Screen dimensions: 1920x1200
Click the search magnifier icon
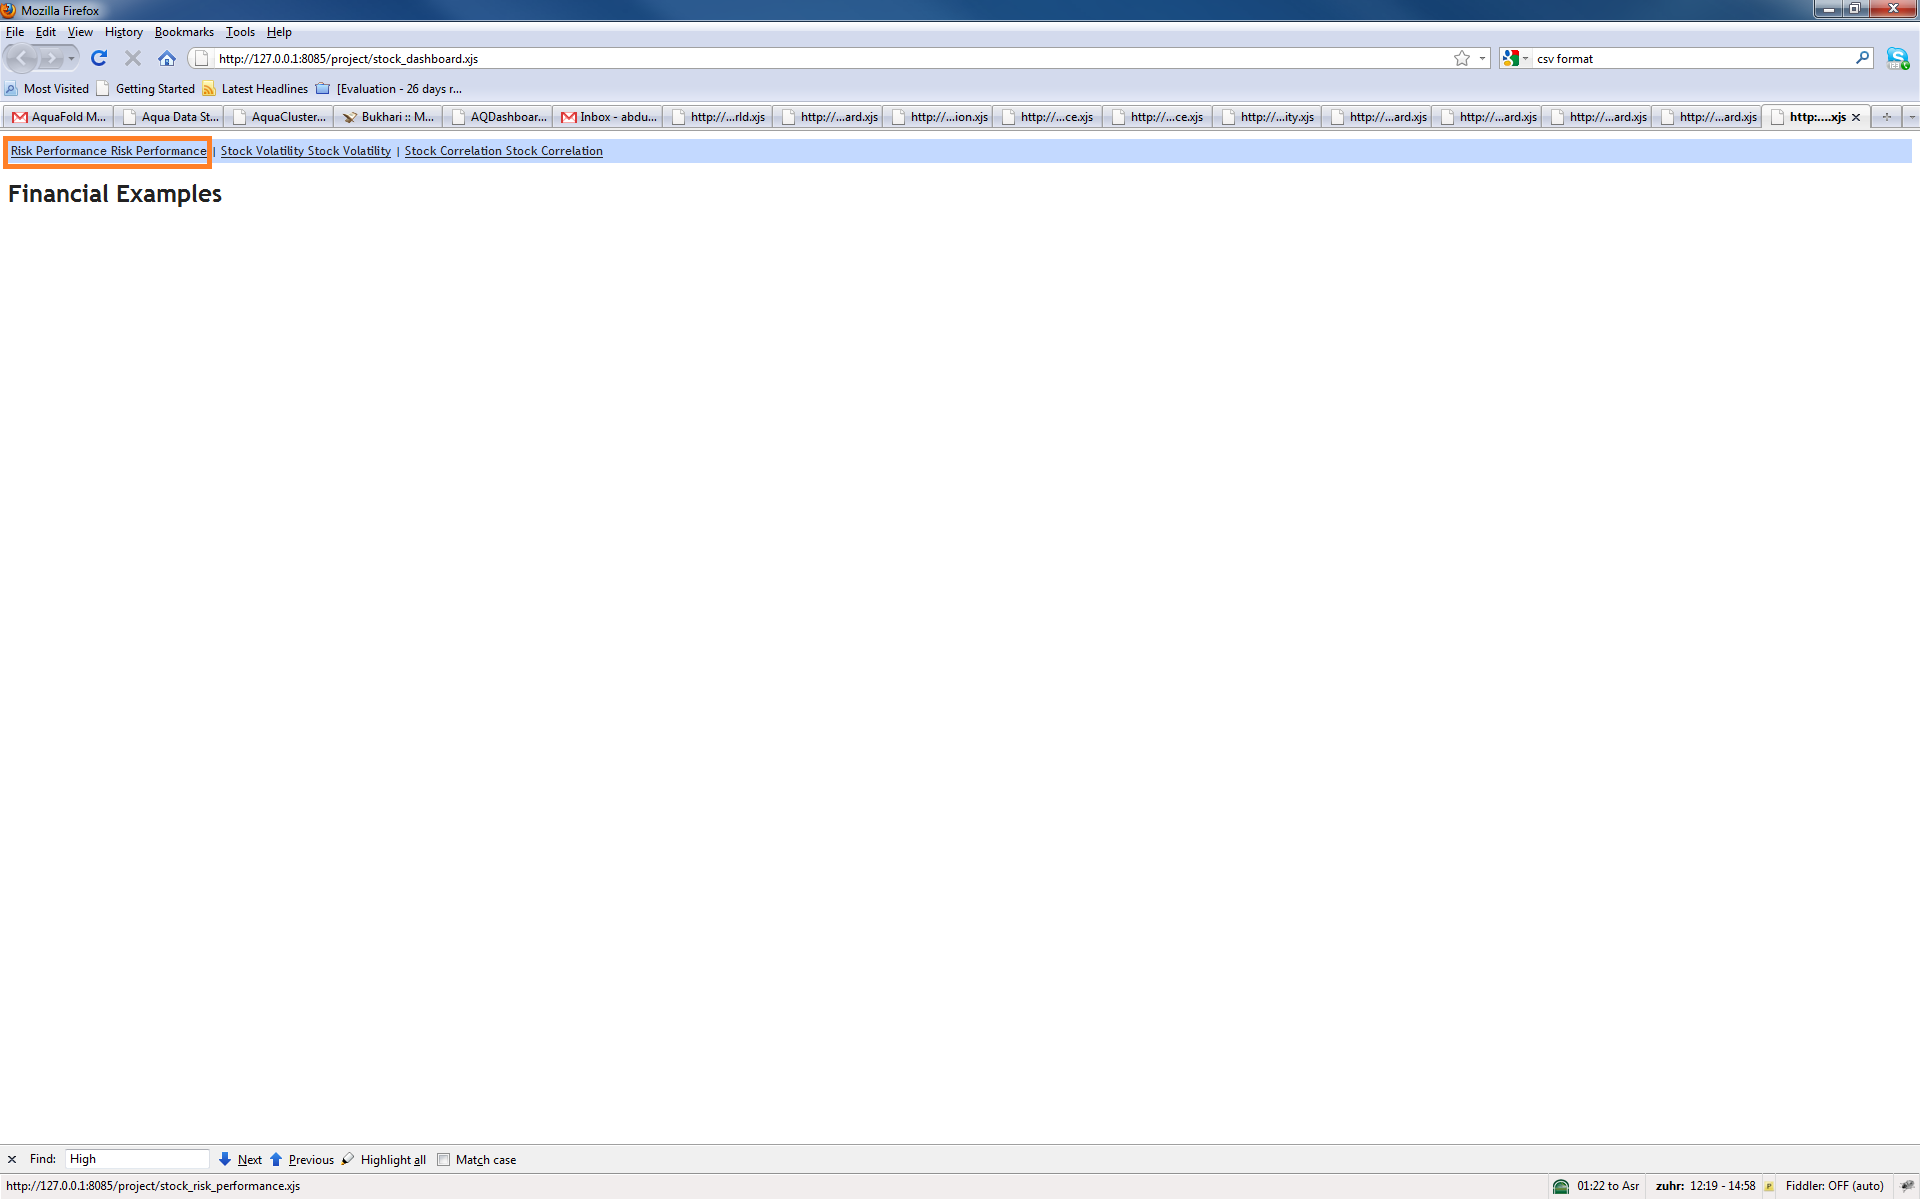tap(1862, 58)
